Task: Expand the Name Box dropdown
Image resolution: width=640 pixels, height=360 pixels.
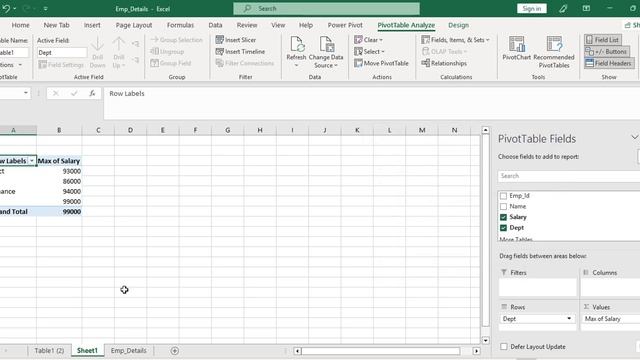Action: click(x=26, y=93)
